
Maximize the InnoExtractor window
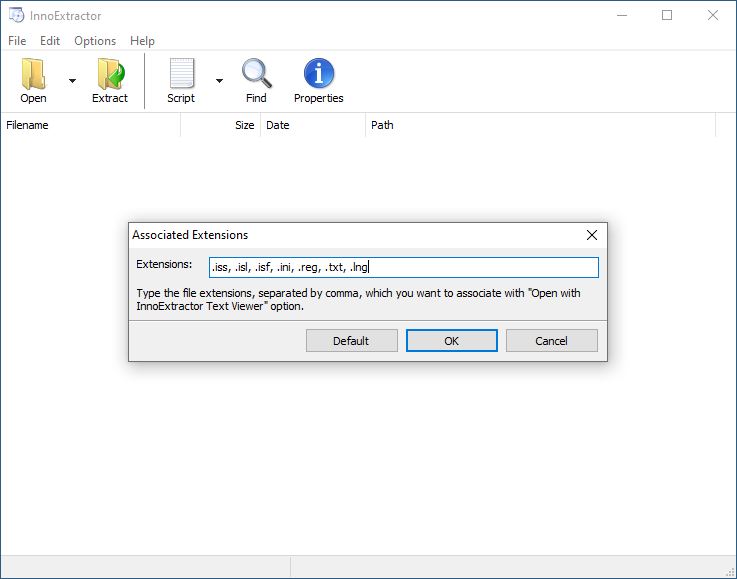pos(666,16)
